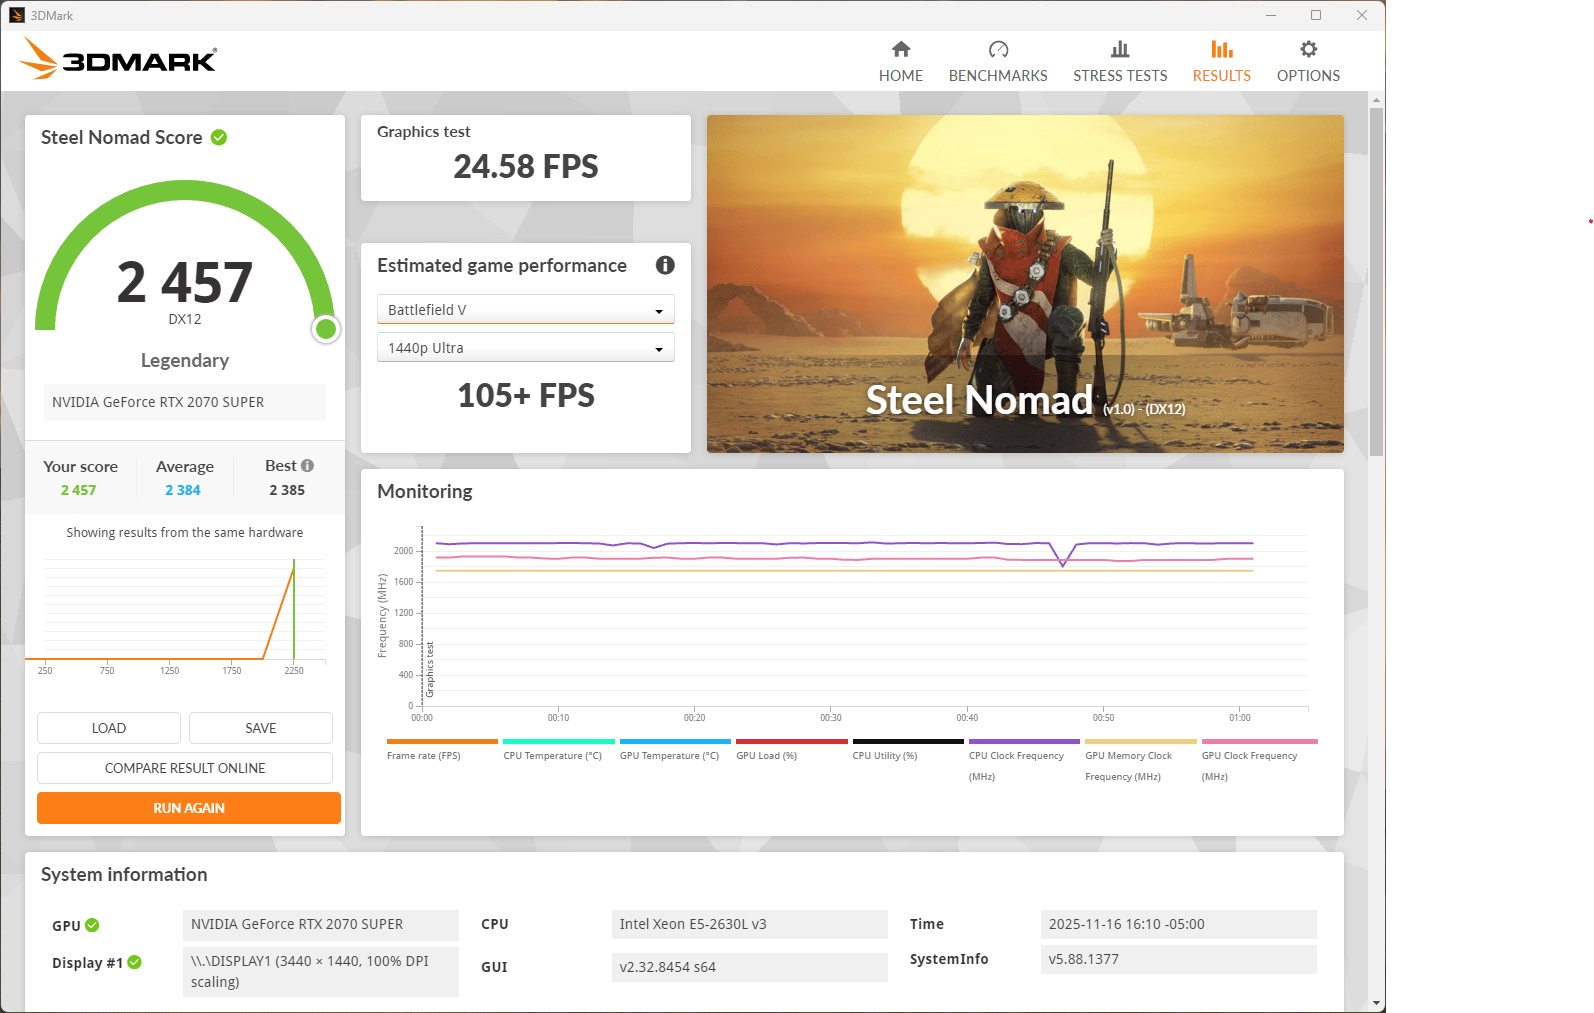Toggle the GPU Clock Frequency legend swatch
The image size is (1594, 1013).
click(x=1260, y=742)
